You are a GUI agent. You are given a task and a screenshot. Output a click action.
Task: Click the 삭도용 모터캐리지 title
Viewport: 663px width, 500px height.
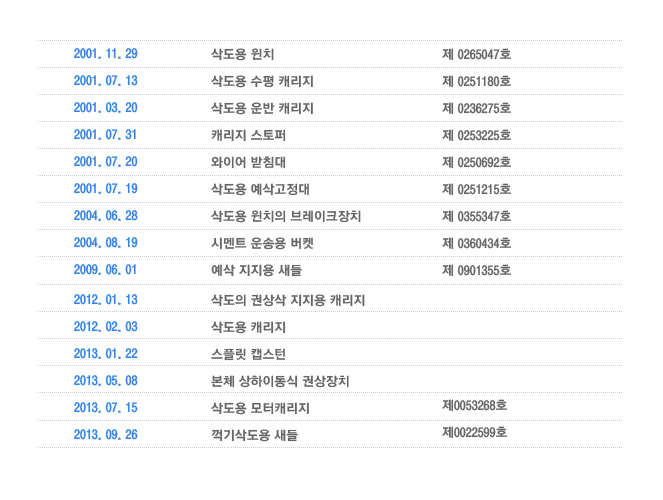pos(260,408)
